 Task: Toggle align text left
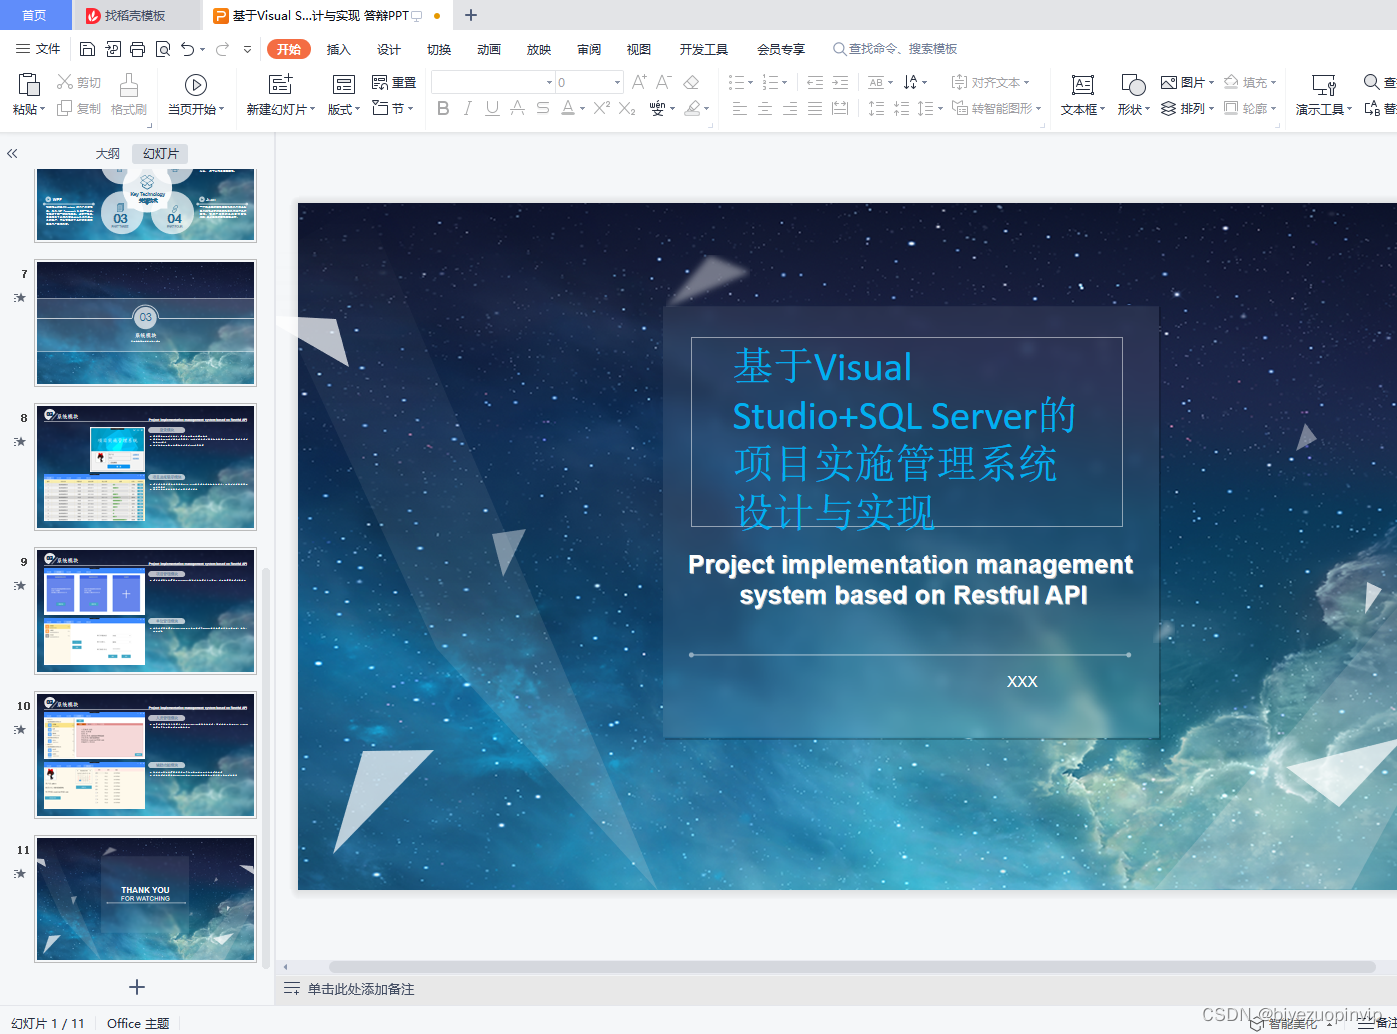740,108
